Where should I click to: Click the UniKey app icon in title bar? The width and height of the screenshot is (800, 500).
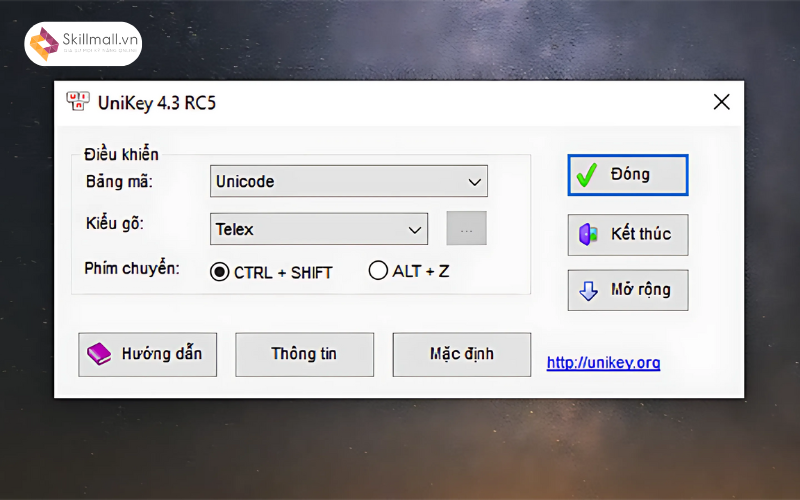tap(78, 102)
